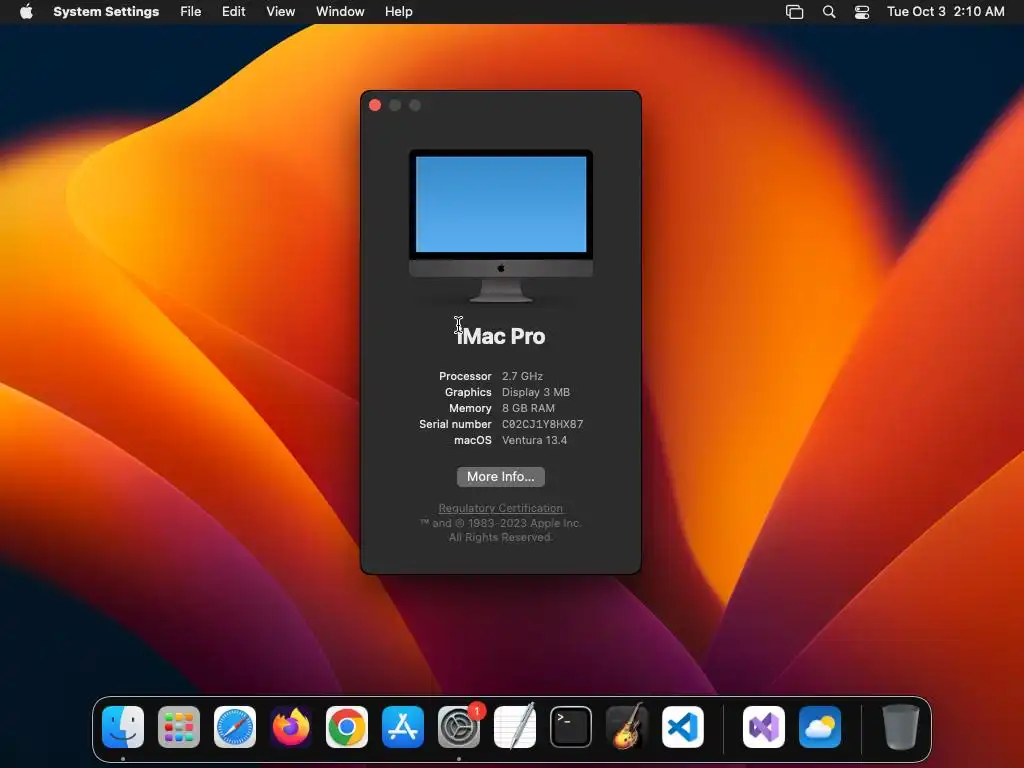The width and height of the screenshot is (1024, 768).
Task: Open the Window menu
Action: [x=340, y=12]
